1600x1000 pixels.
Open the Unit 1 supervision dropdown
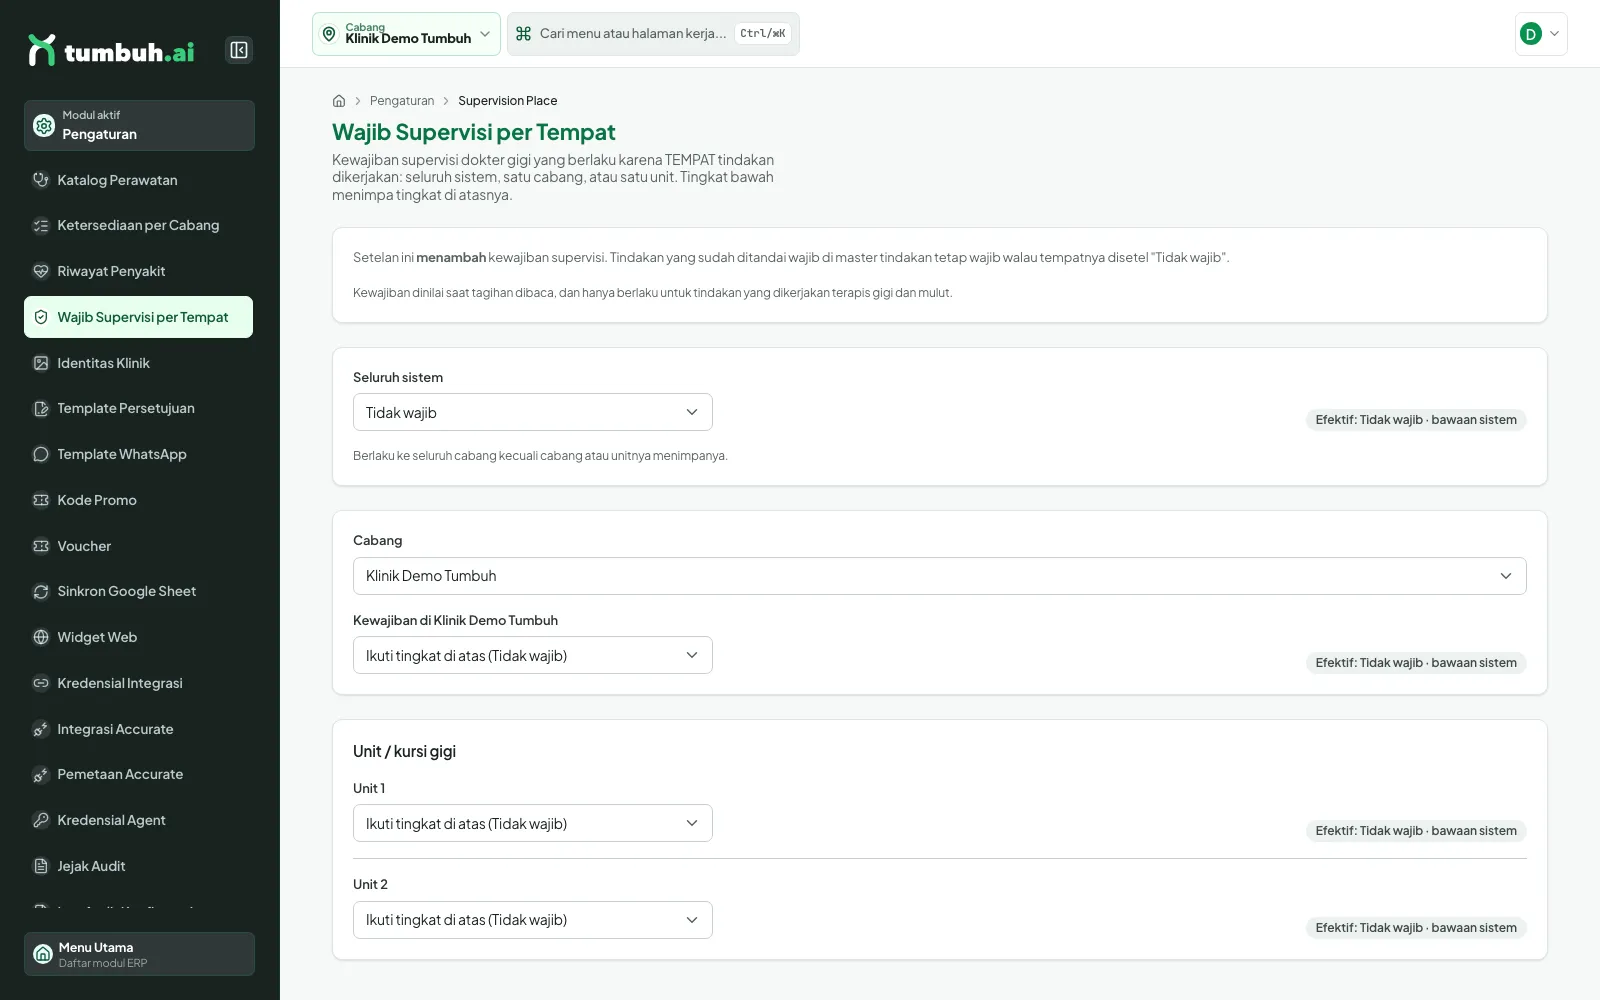click(x=533, y=823)
